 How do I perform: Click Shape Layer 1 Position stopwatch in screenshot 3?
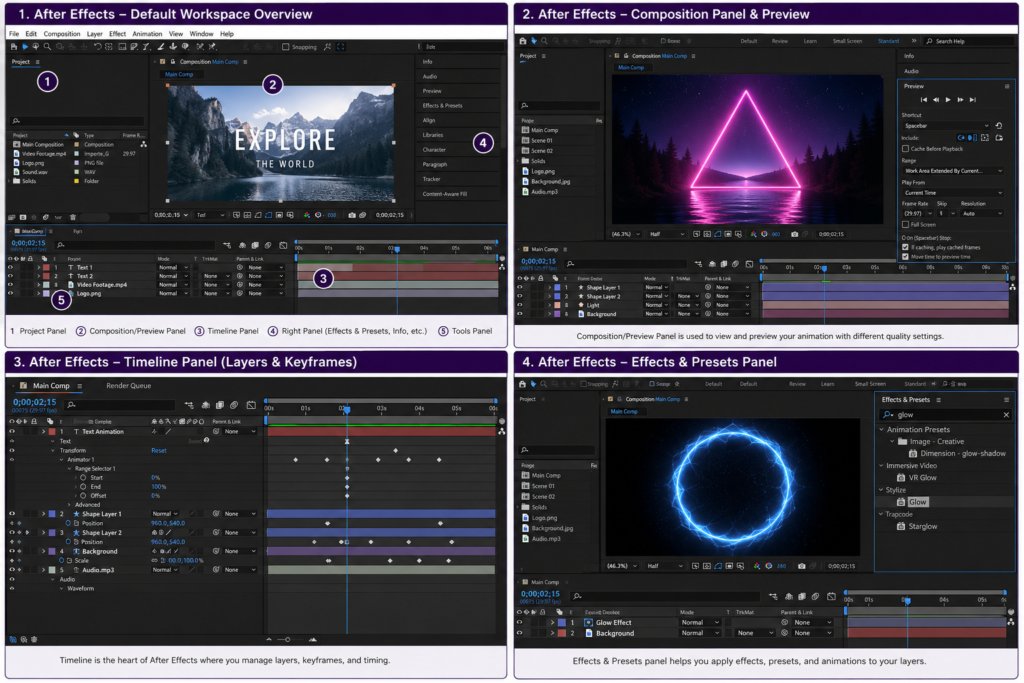pyautogui.click(x=68, y=524)
